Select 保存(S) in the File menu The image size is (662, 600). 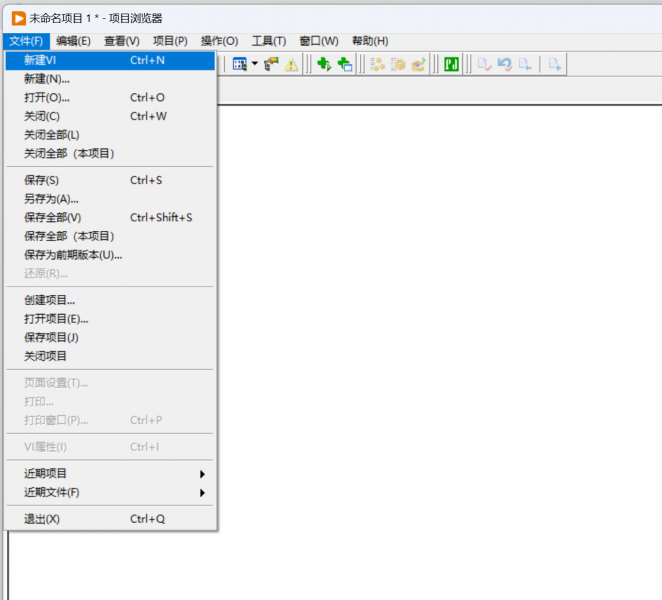pos(110,180)
